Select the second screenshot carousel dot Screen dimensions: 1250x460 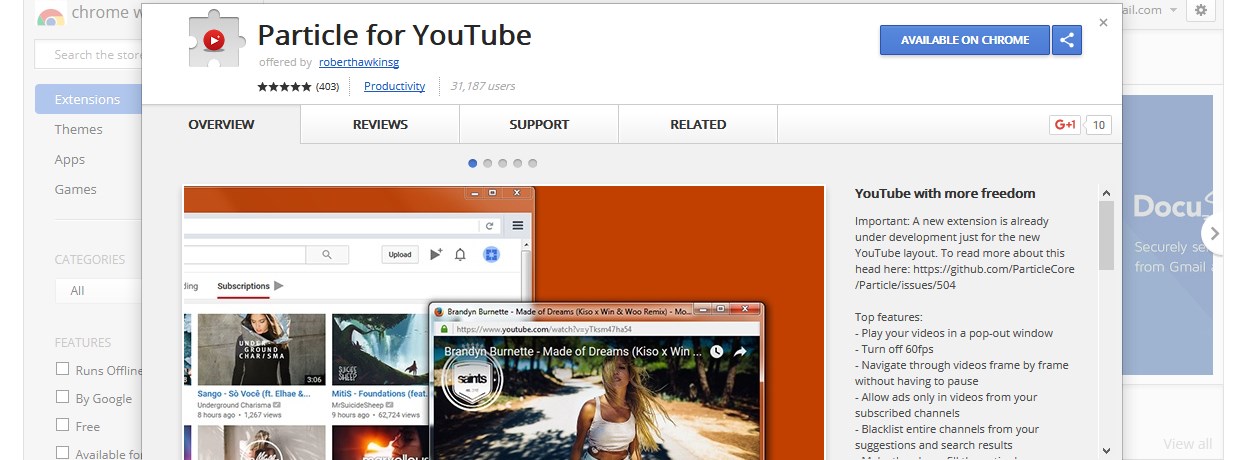(488, 163)
